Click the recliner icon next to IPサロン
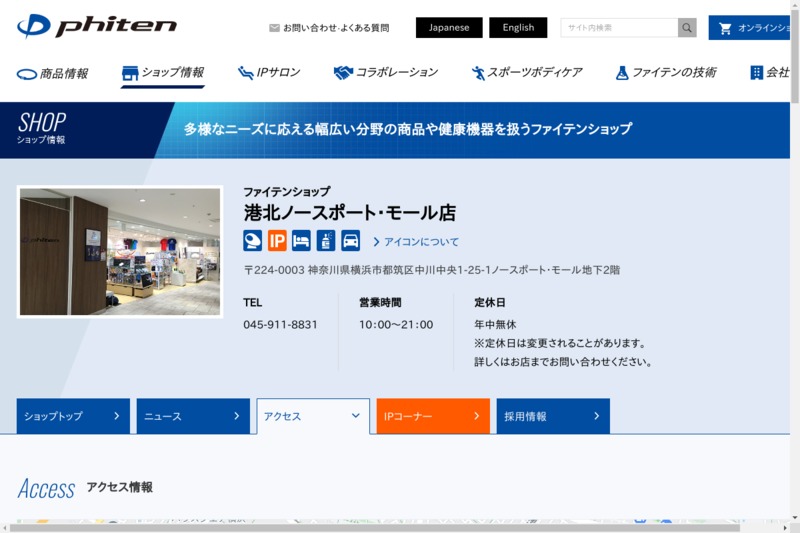 click(245, 73)
